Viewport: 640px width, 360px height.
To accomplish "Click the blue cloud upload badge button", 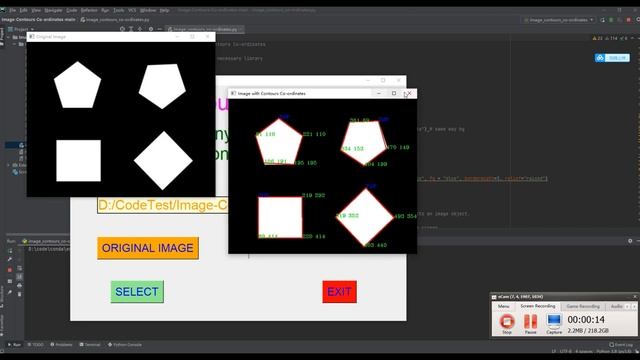I will [x=612, y=58].
